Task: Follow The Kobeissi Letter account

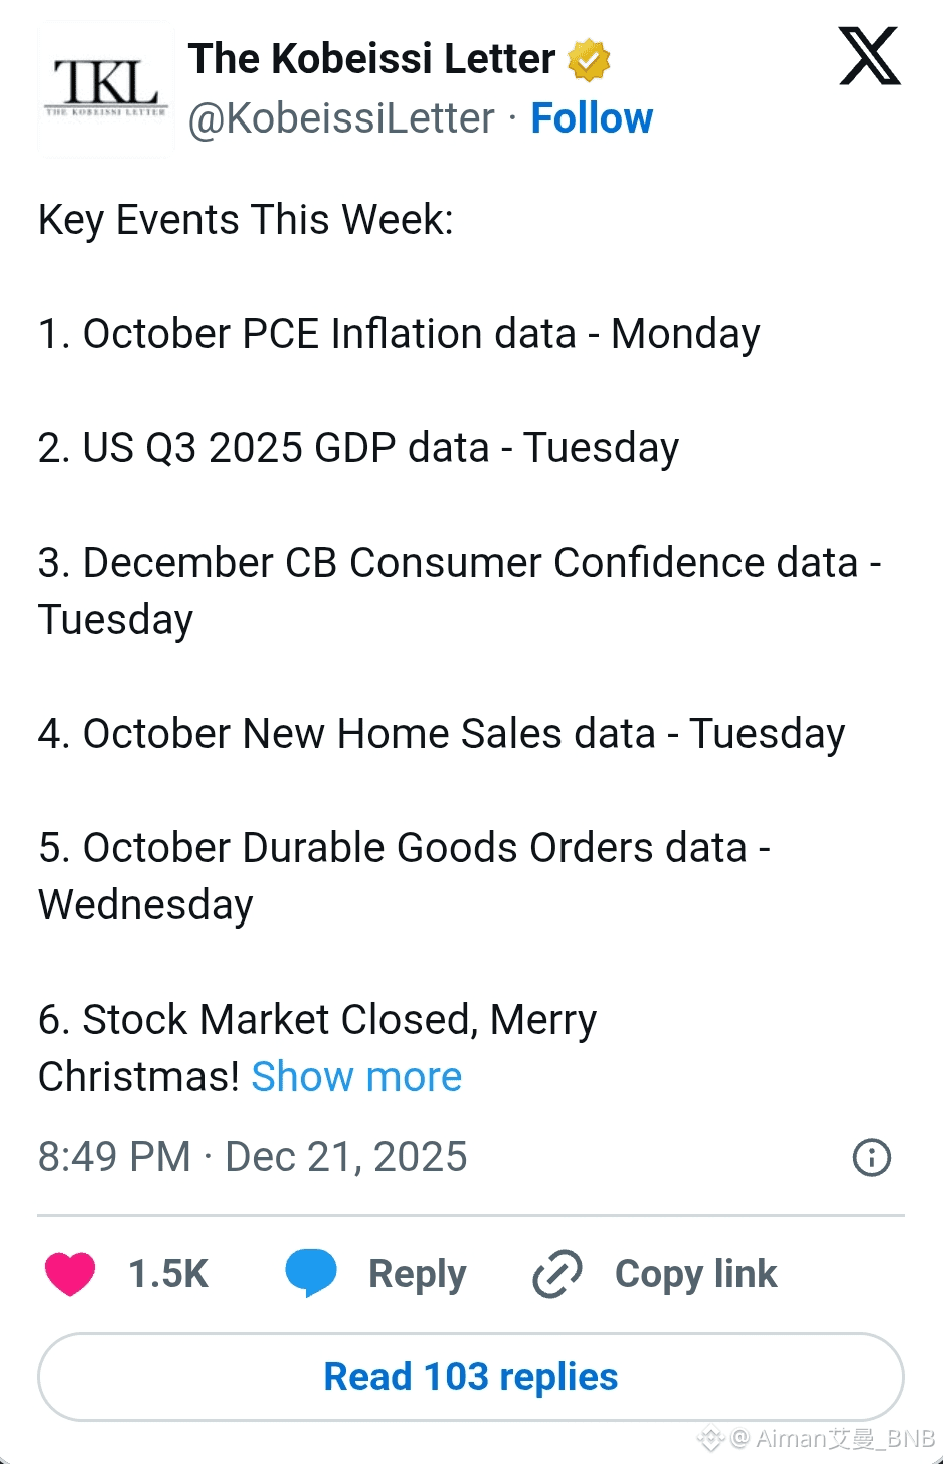Action: (591, 118)
